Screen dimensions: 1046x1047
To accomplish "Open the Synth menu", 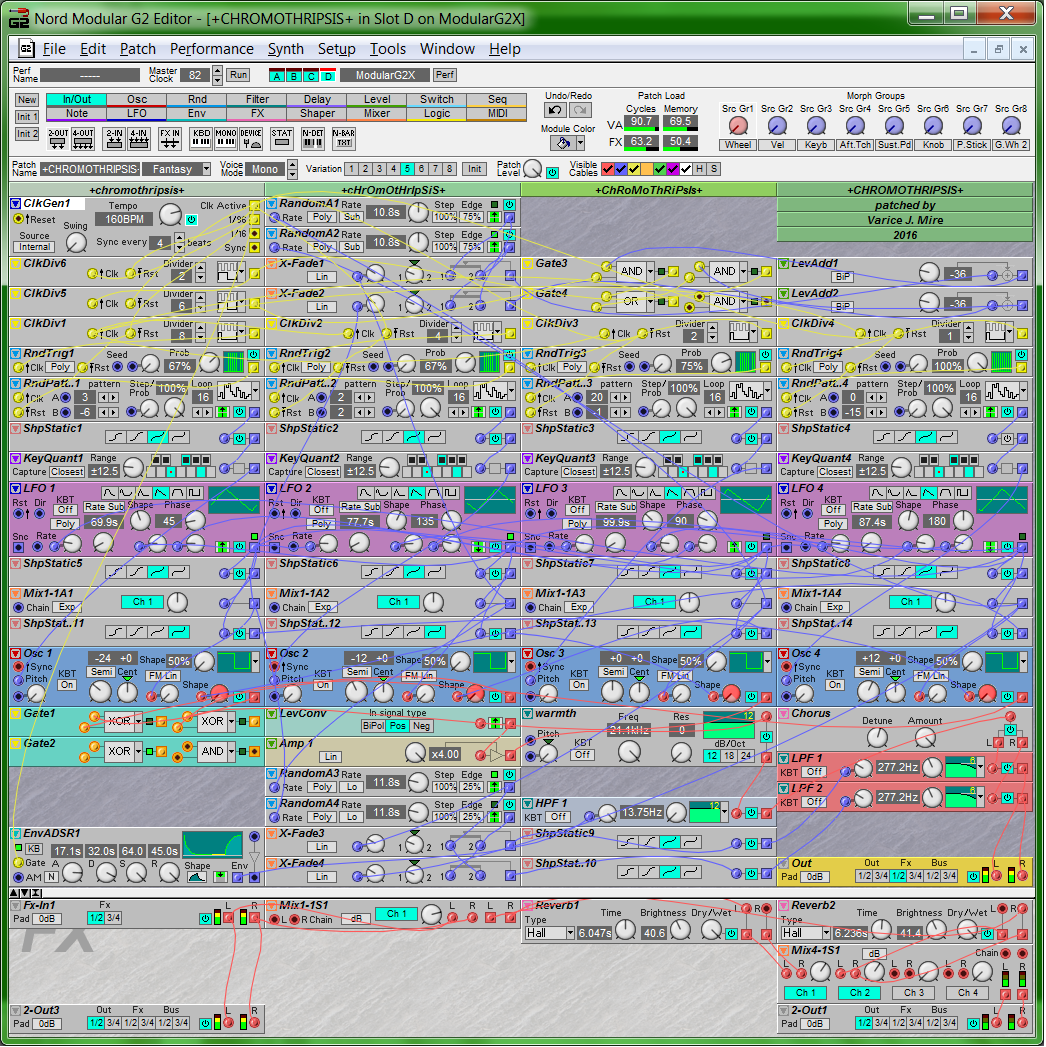I will coord(285,48).
